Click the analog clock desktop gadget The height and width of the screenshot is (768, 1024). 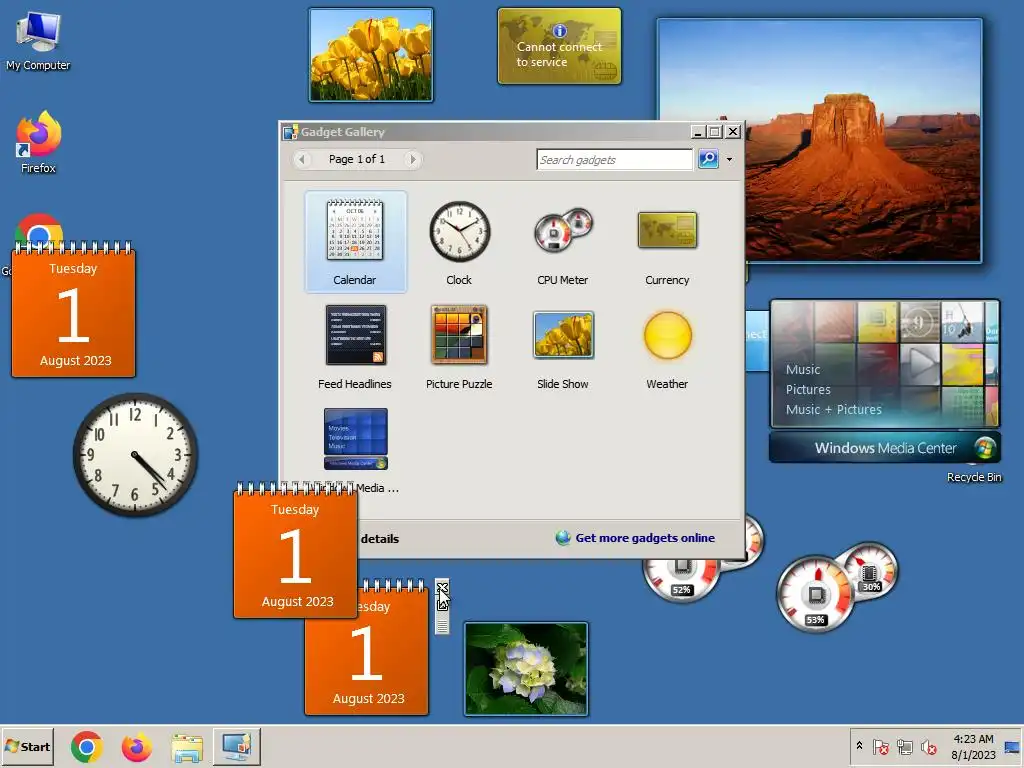(135, 455)
